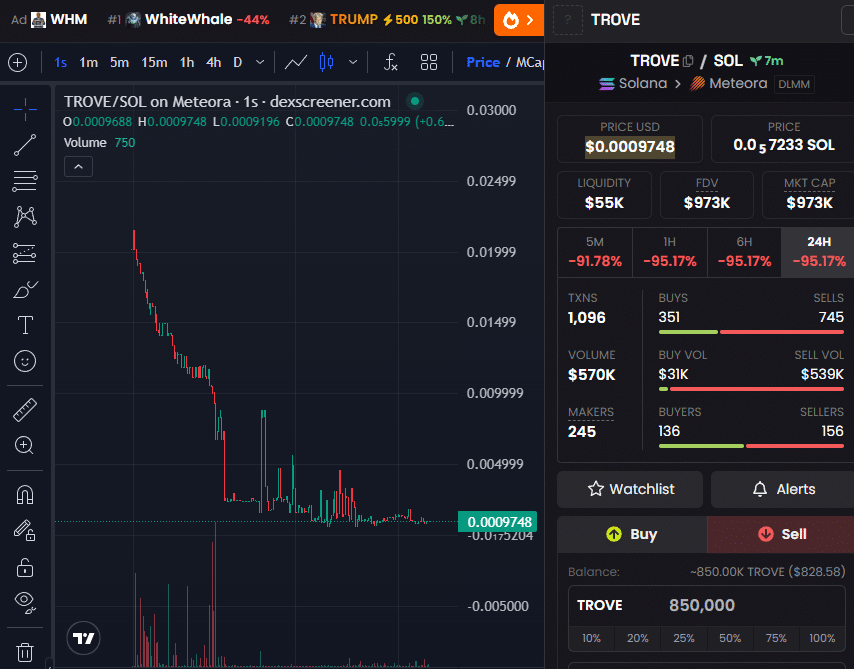Toggle hide all drawings eye icon

pos(25,601)
